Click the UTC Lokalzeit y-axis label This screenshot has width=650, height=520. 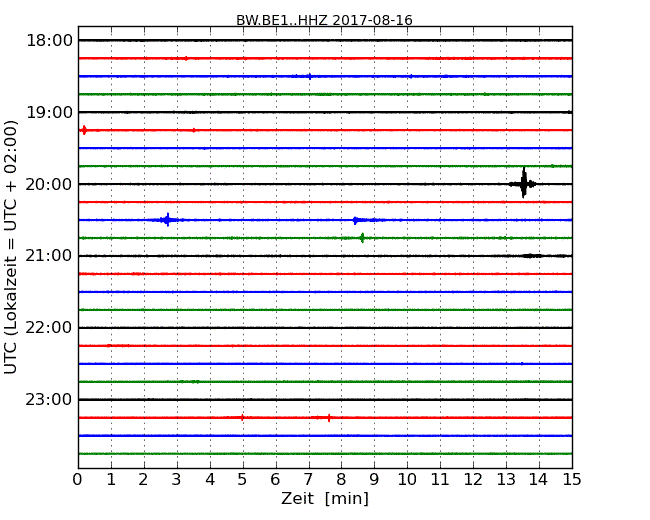11,247
